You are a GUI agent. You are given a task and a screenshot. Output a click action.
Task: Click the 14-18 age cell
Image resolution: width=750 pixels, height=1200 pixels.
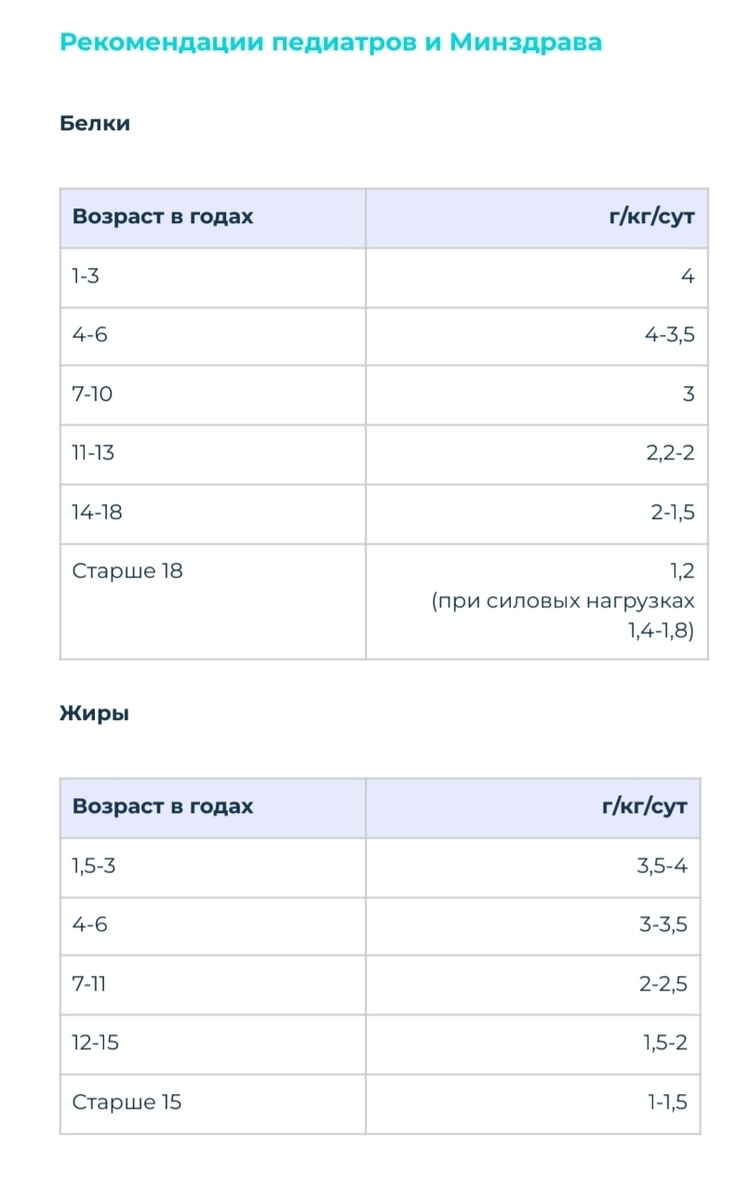coord(97,512)
